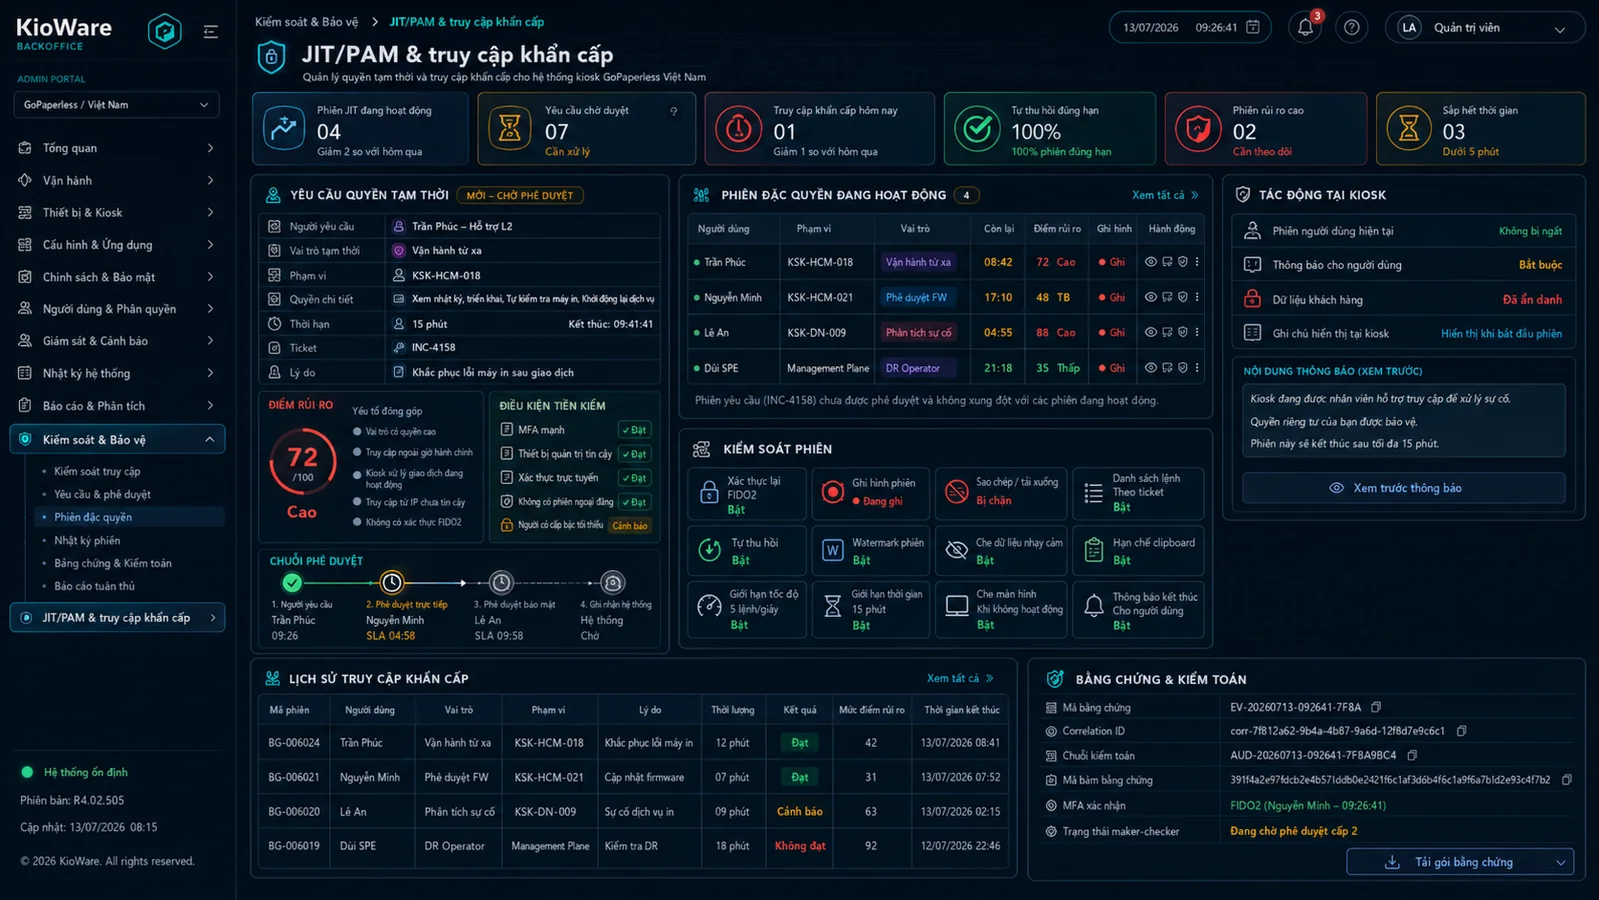Open the GoPaperless / Việt Nam tenant dropdown
Screen dimensions: 1599x900
[x=116, y=105]
